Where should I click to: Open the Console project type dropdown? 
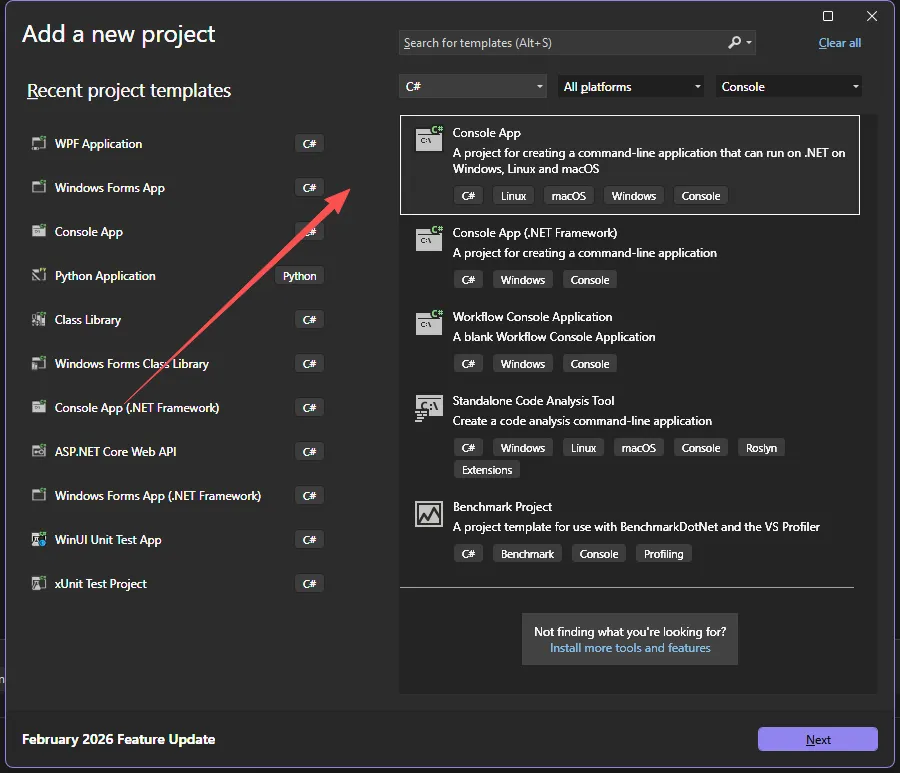(x=789, y=87)
